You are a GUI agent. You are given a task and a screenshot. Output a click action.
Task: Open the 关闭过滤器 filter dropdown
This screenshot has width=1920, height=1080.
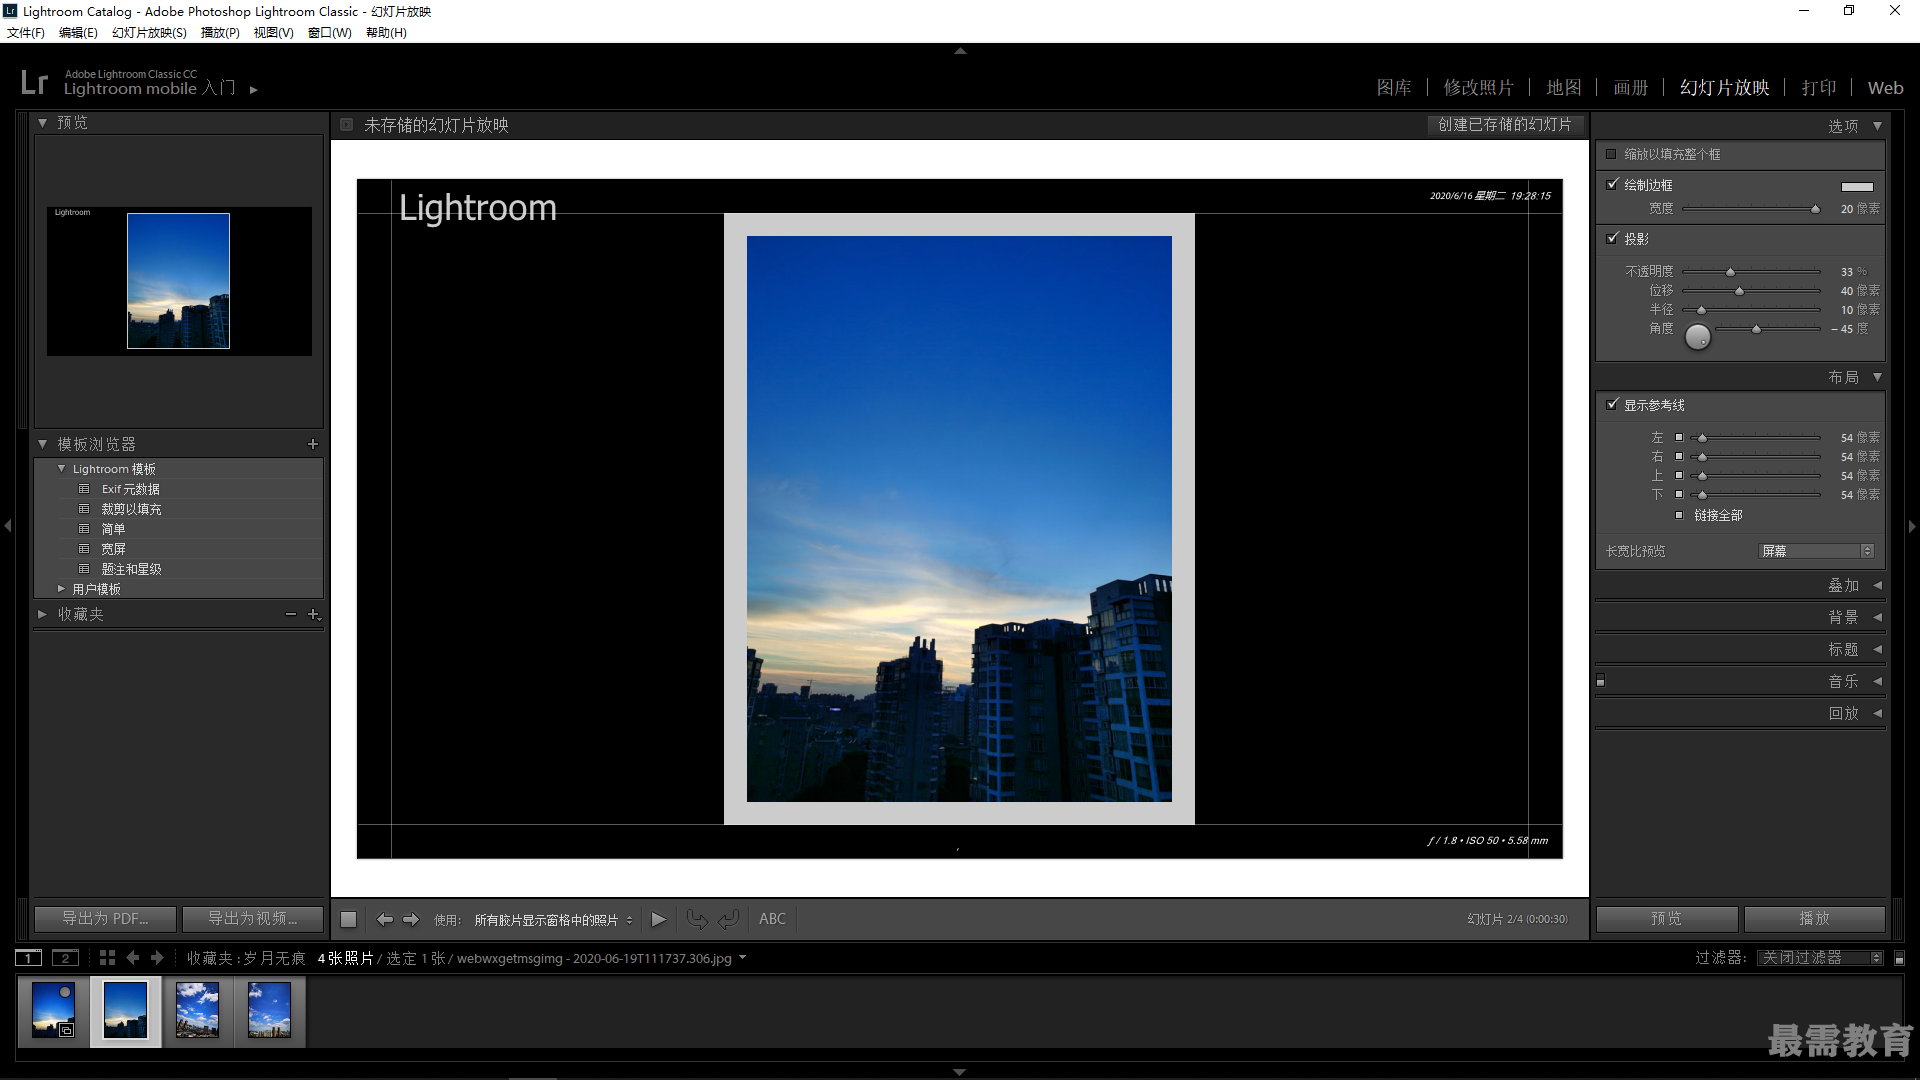(x=1820, y=958)
